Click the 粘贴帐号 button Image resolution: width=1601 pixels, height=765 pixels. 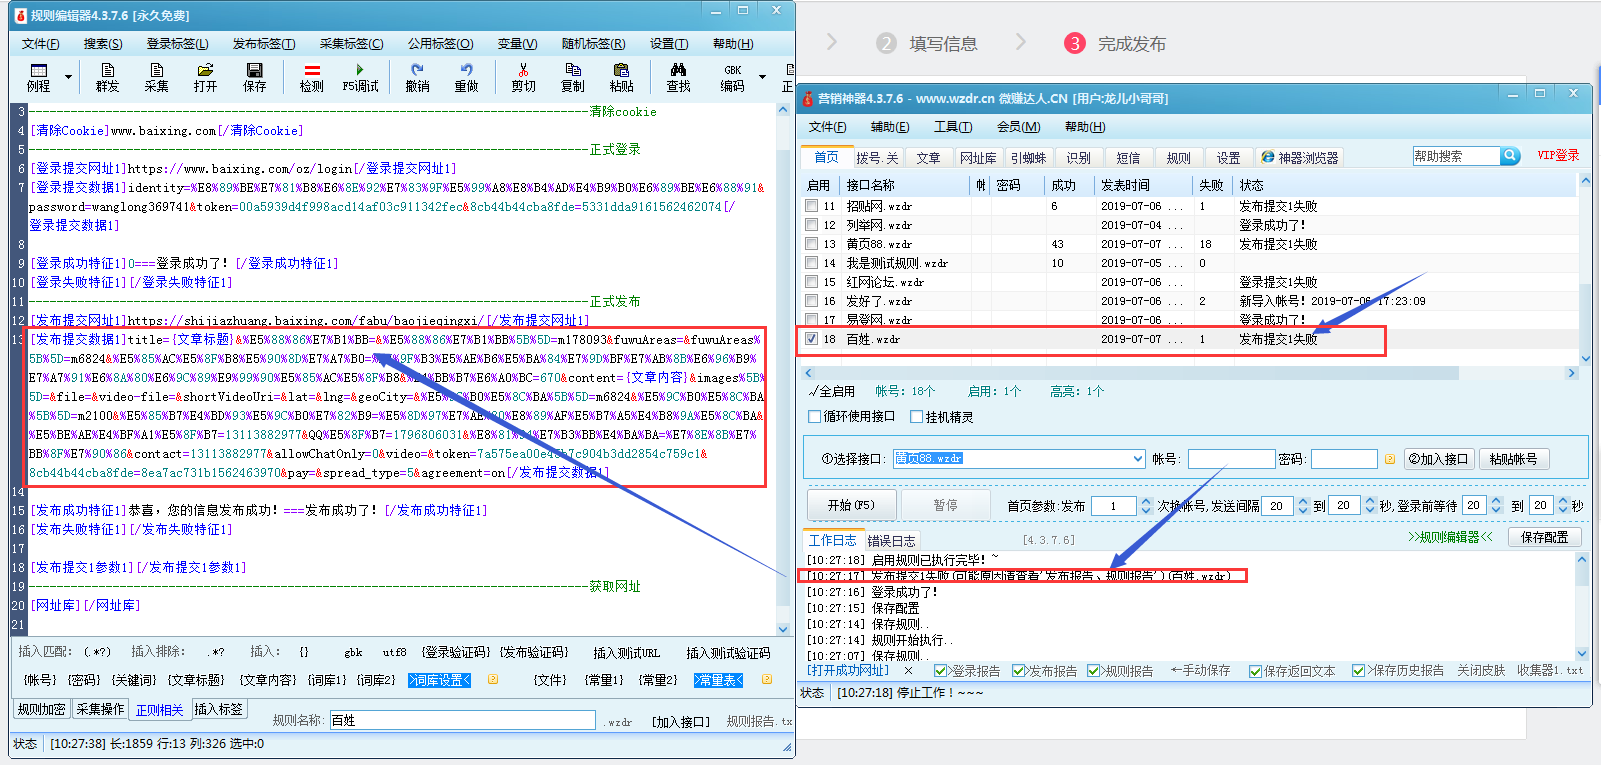pyautogui.click(x=1513, y=459)
